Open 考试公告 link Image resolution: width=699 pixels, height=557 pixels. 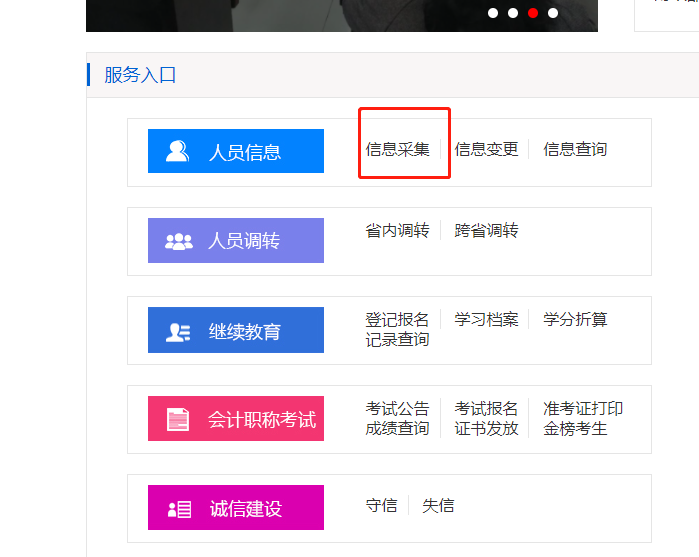coord(398,408)
